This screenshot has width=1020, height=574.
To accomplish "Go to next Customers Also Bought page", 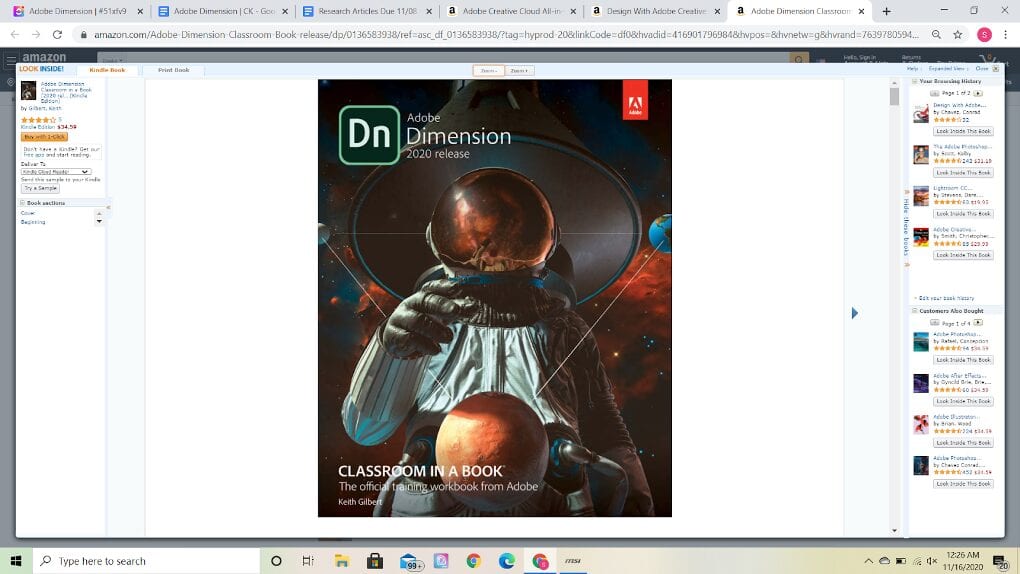I will click(978, 323).
